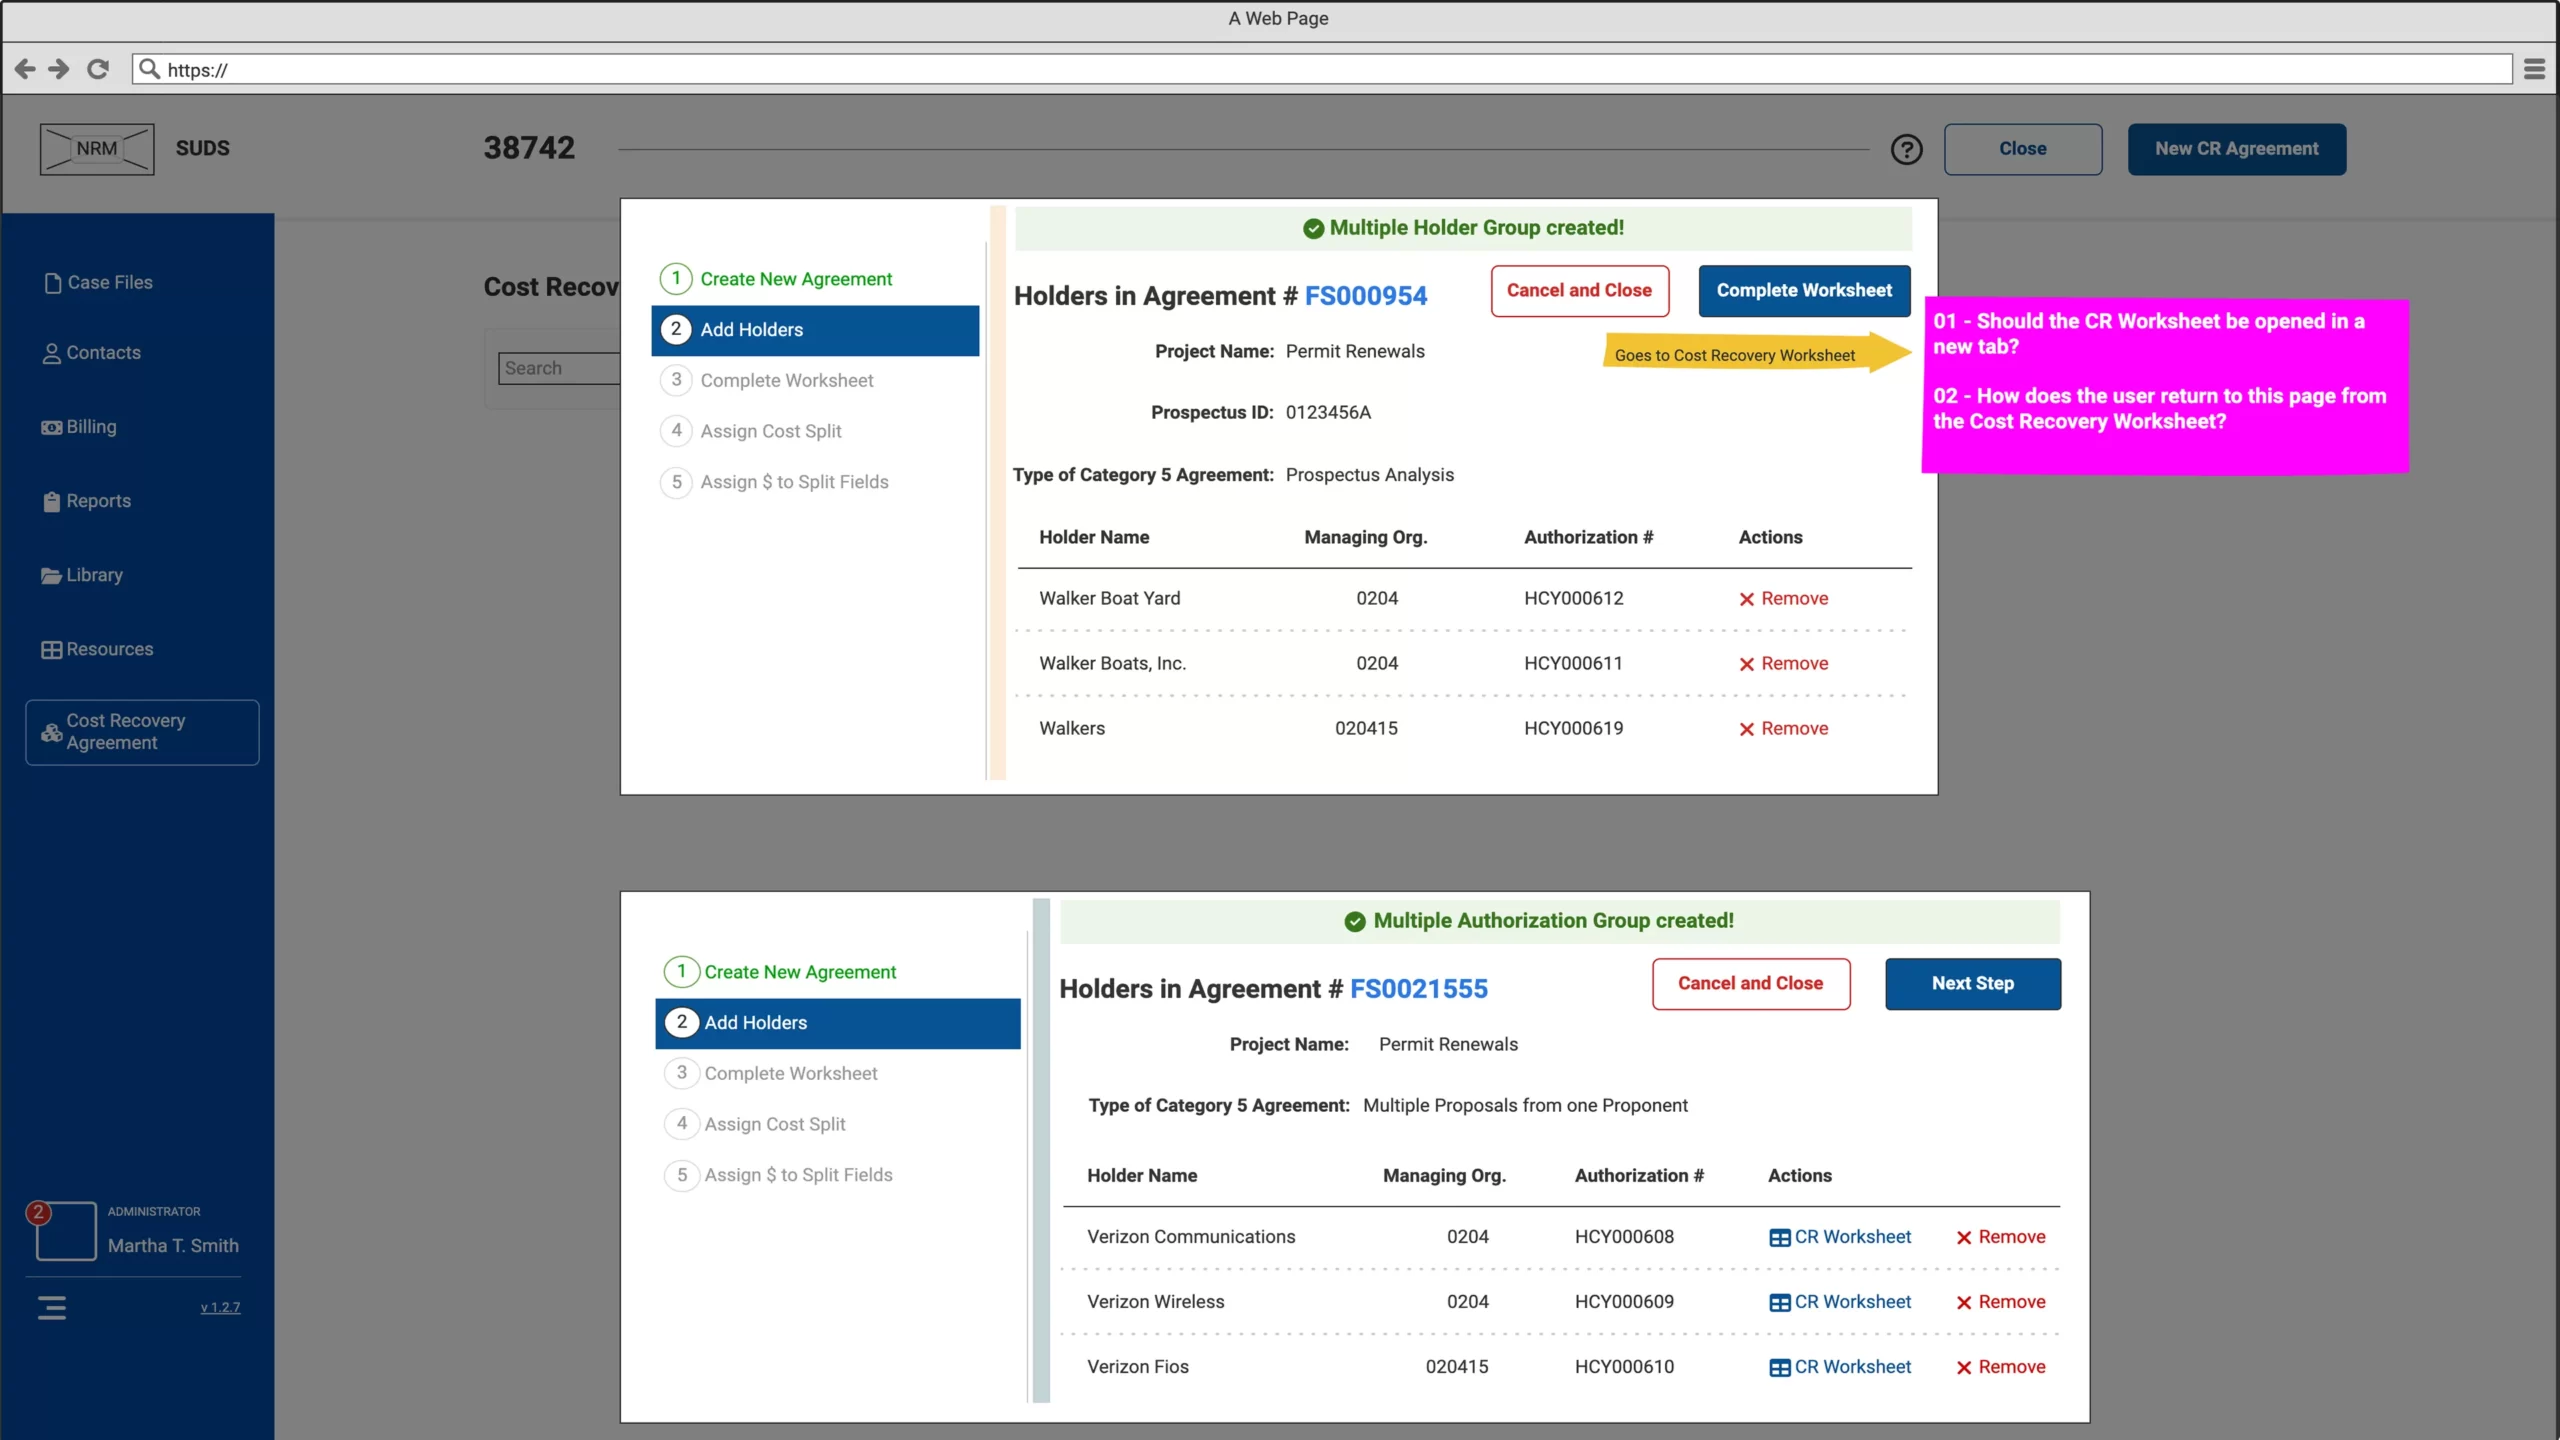Screen dimensions: 2560x1440
Task: Open CR Worksheet for Verizon Fios
Action: pos(1840,1366)
